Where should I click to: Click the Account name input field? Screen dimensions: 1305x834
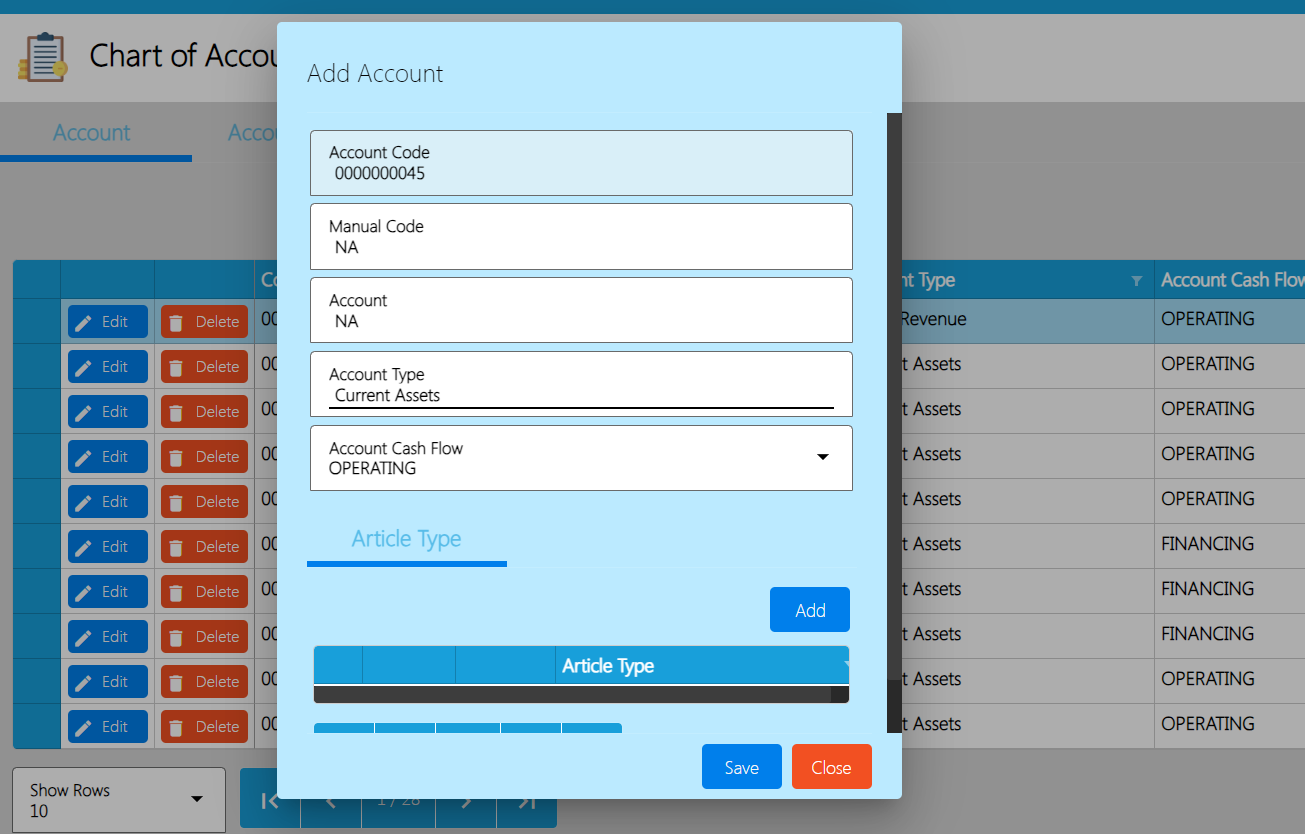coord(581,321)
